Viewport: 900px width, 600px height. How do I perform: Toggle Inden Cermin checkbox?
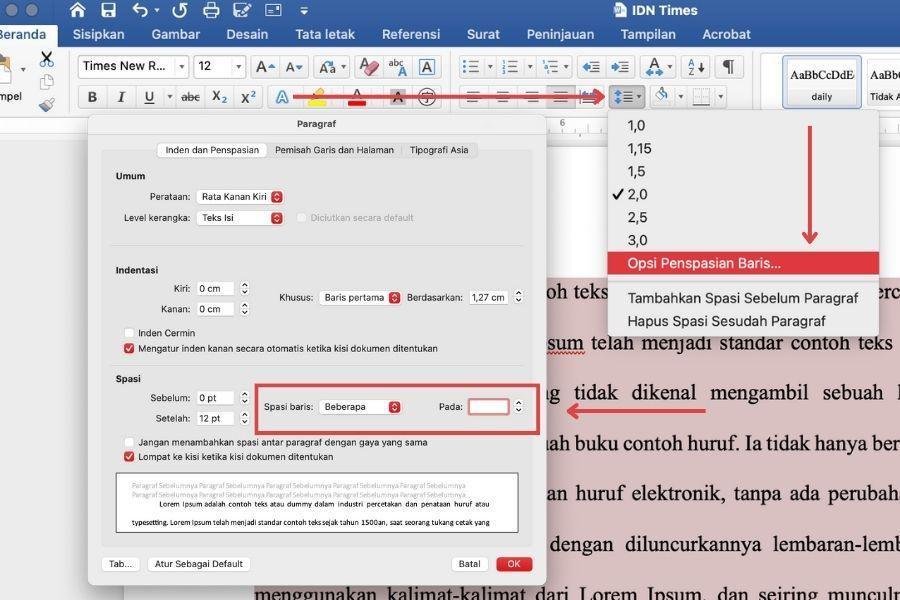click(129, 333)
